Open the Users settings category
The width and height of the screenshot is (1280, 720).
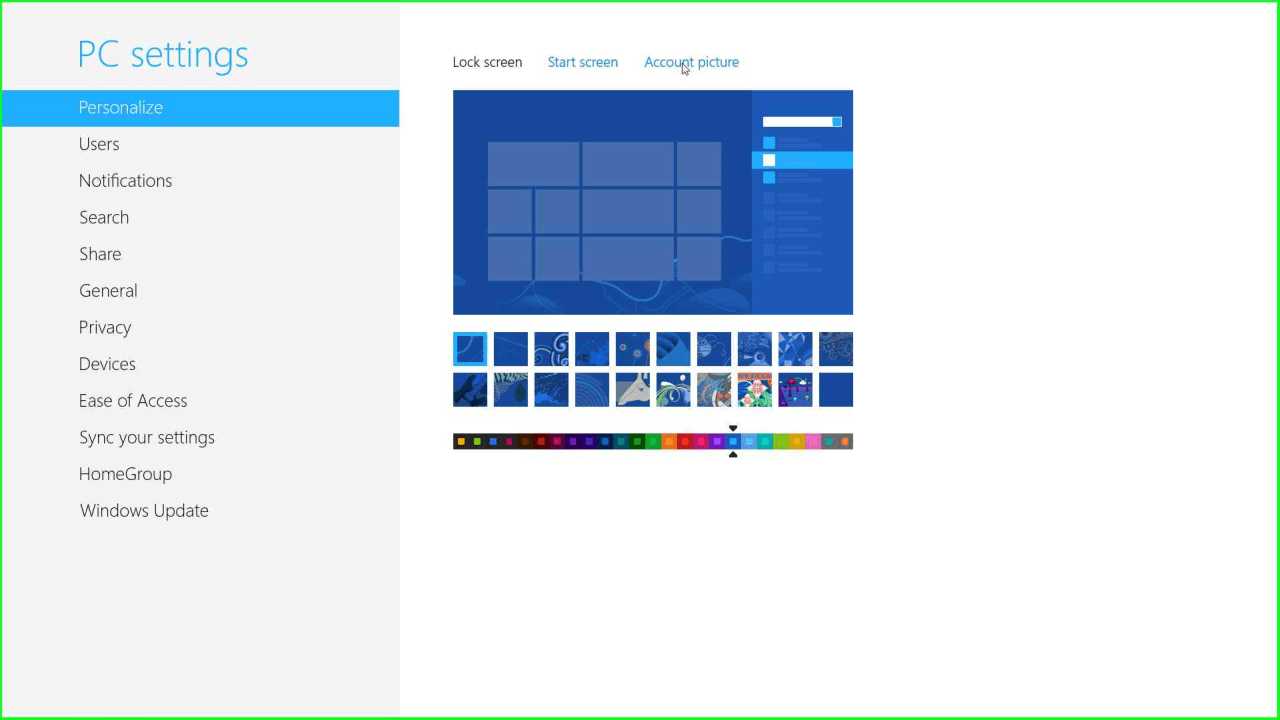(x=99, y=144)
